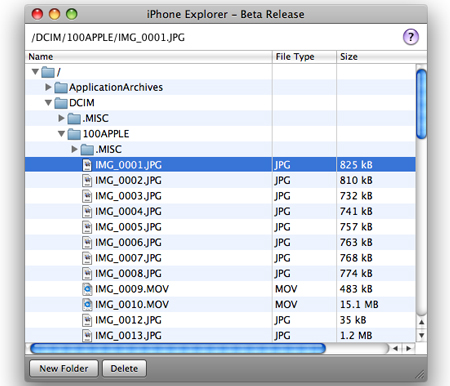Click the window resize grip corner
This screenshot has width=450, height=386.
(x=420, y=374)
